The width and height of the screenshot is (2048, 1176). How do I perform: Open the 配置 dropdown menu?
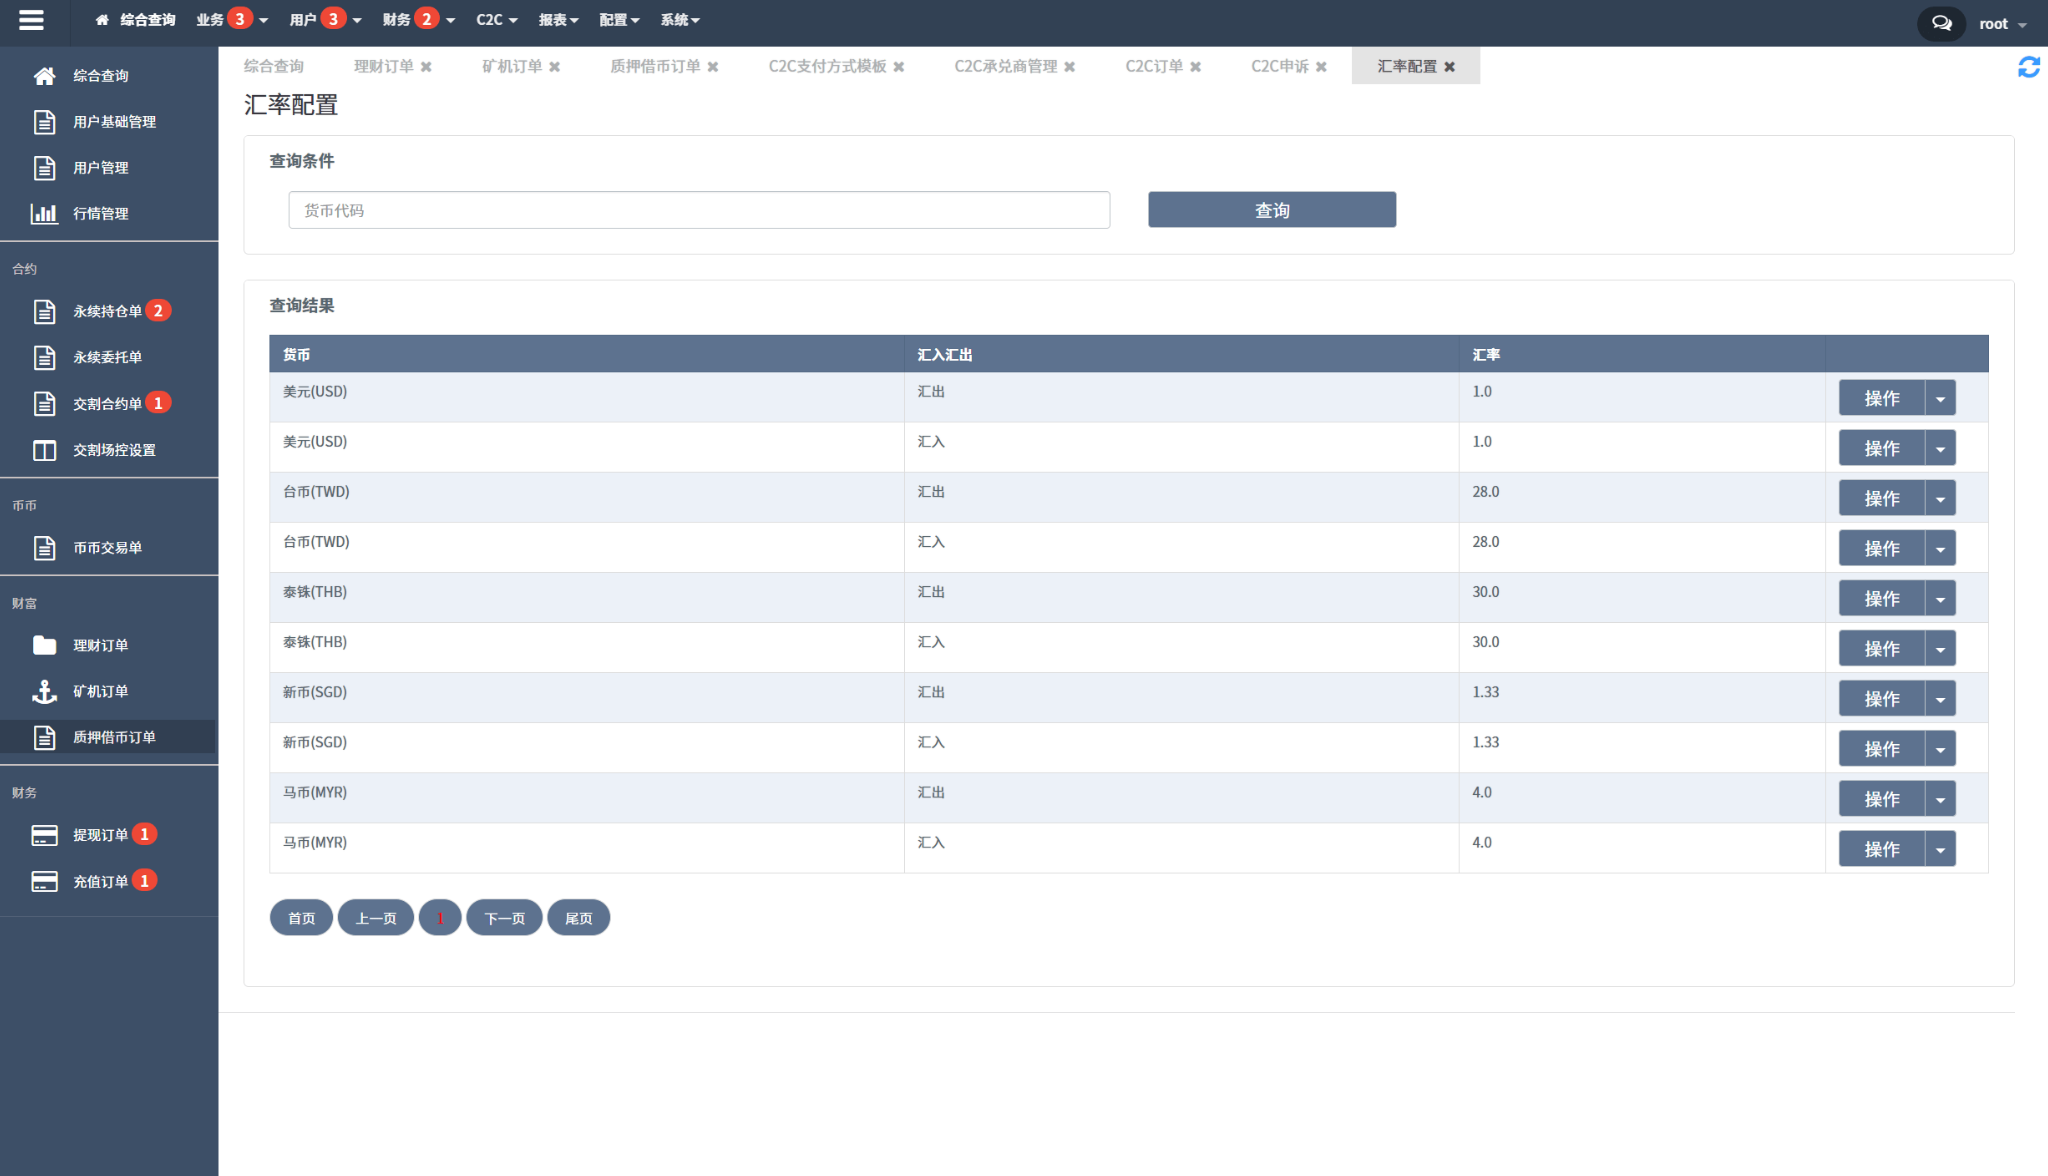(619, 20)
